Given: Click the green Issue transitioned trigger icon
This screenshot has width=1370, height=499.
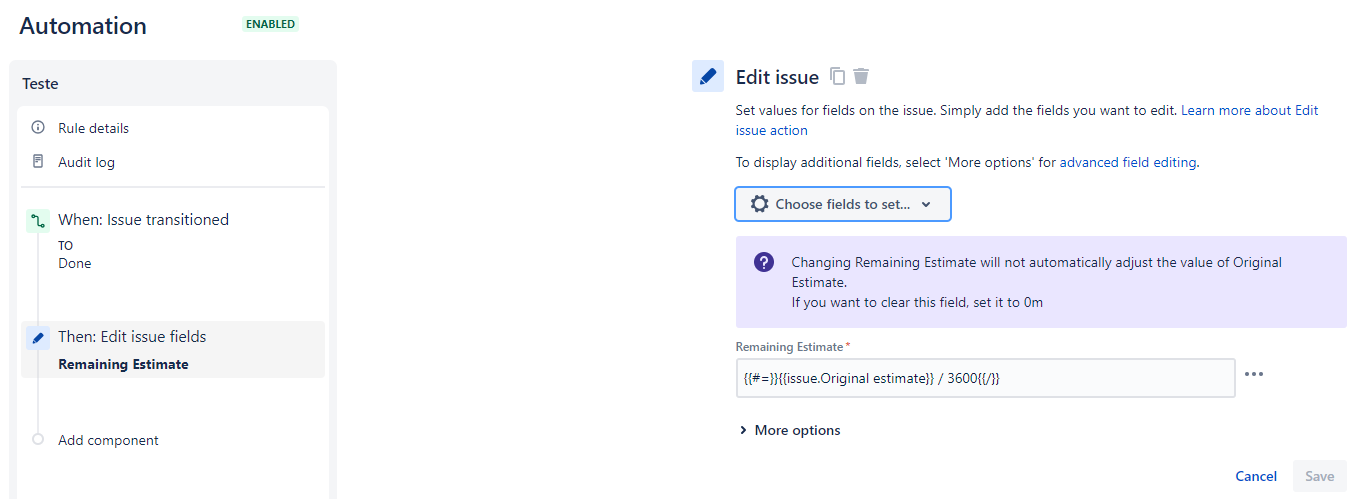Looking at the screenshot, I should tap(38, 221).
